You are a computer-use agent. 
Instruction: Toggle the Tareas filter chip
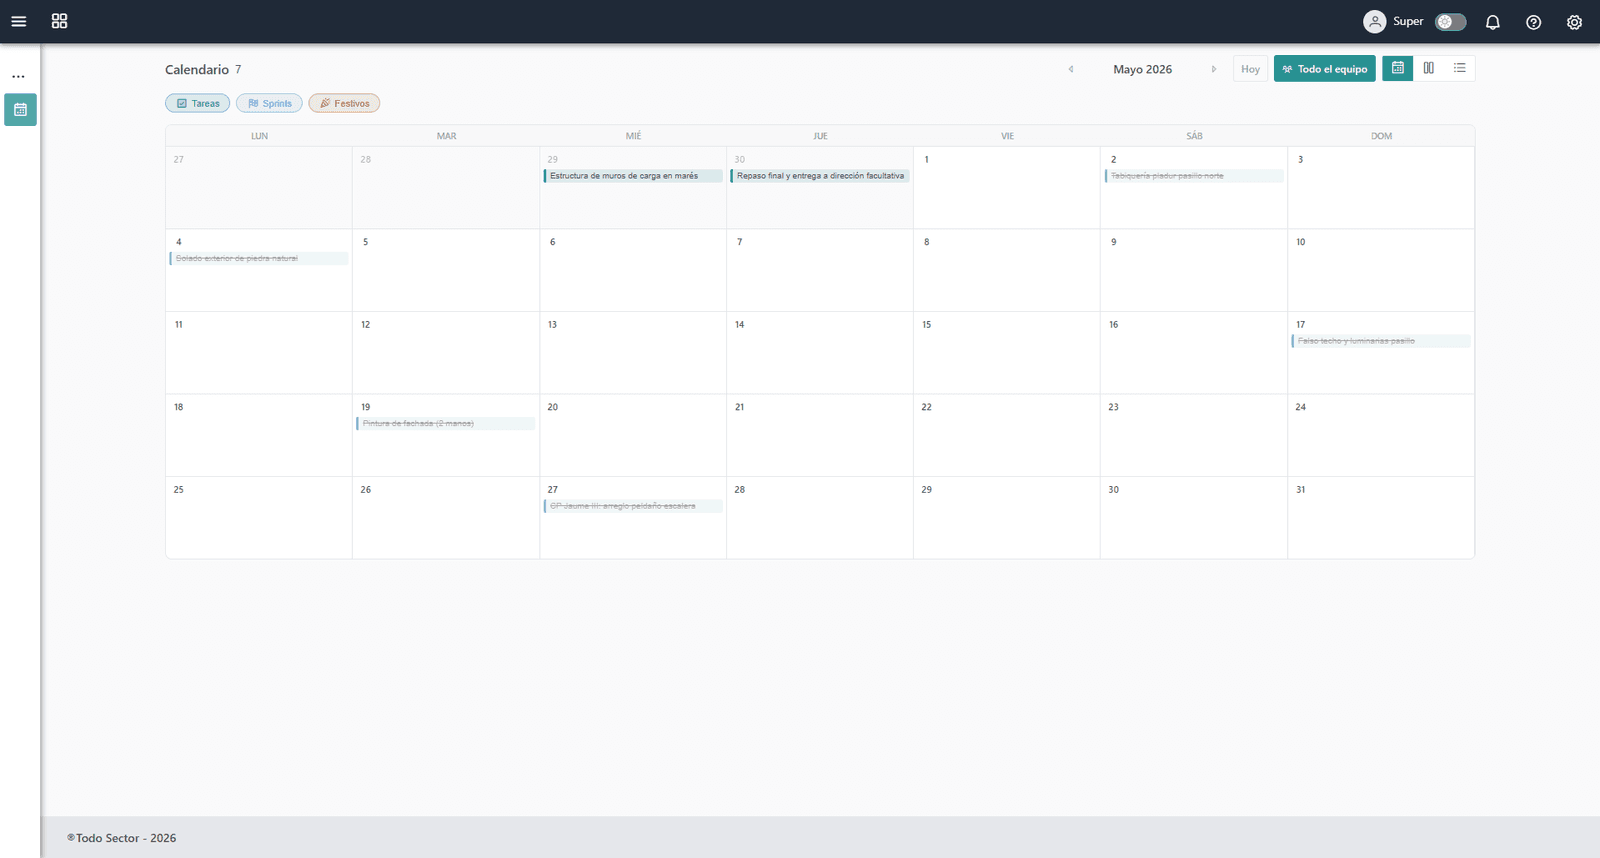[x=198, y=103]
